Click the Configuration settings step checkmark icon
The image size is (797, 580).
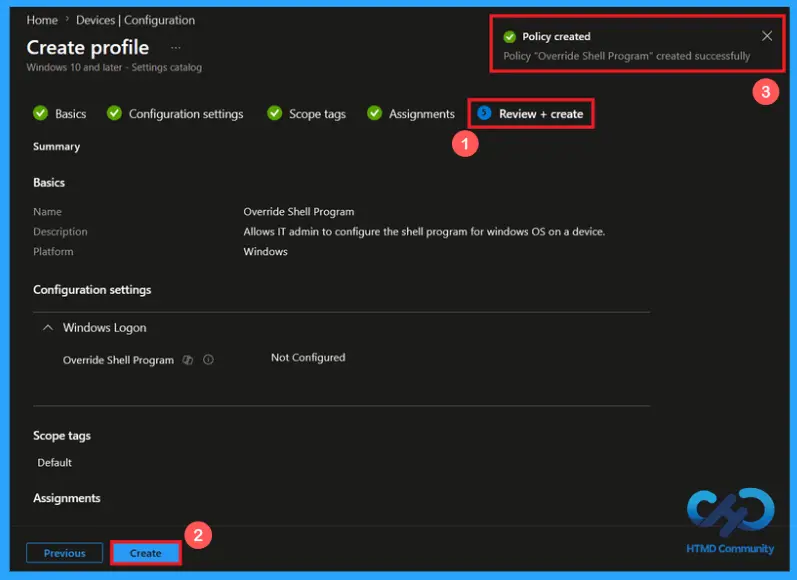[x=114, y=113]
